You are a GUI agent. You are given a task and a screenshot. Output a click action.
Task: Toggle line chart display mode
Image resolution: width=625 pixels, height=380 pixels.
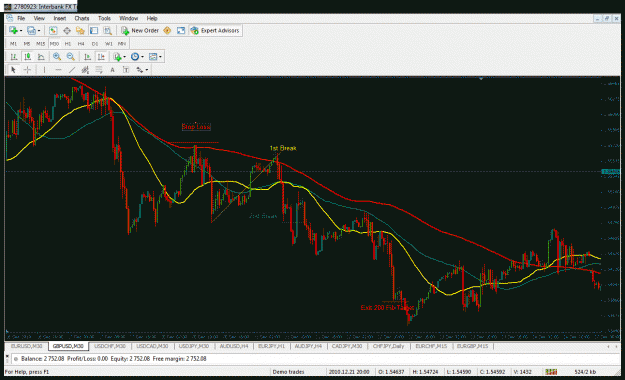pyautogui.click(x=41, y=57)
